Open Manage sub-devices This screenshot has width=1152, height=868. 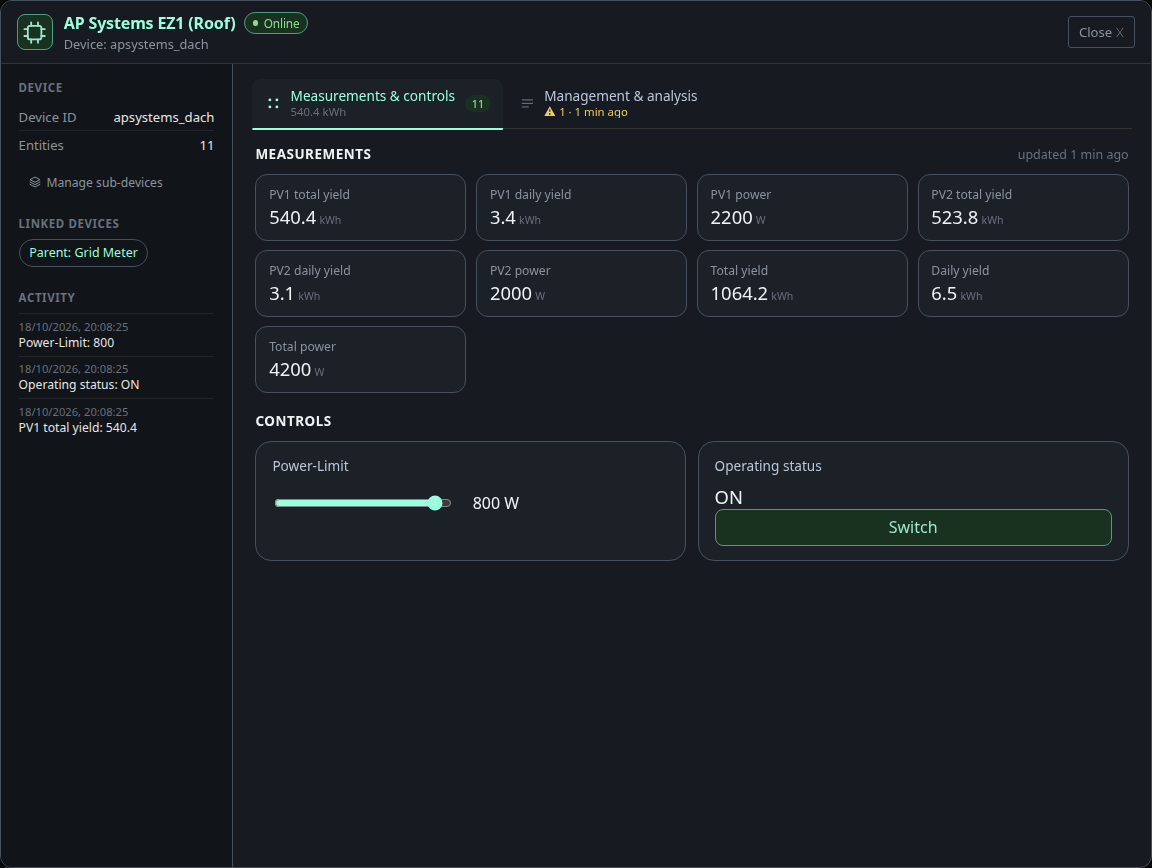pyautogui.click(x=96, y=182)
